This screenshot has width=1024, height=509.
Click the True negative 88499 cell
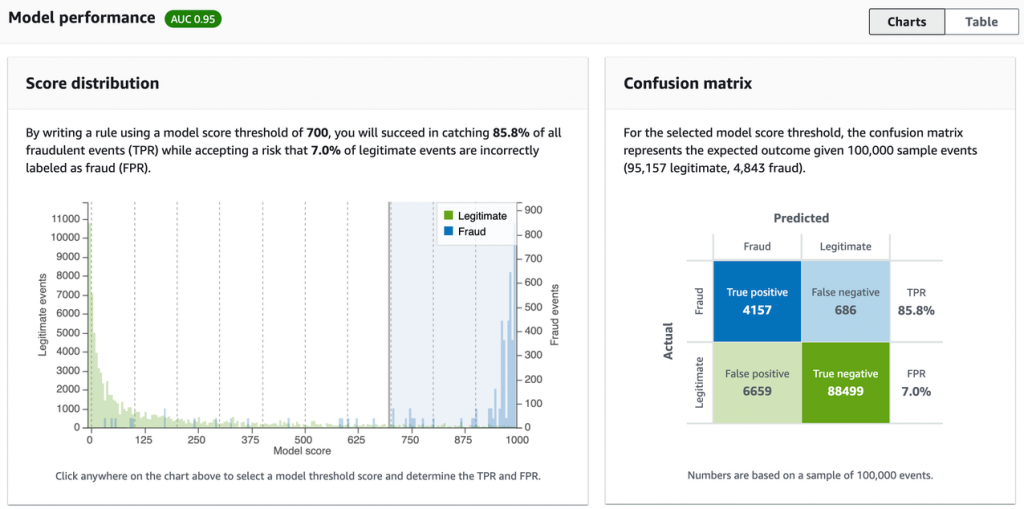tap(845, 383)
